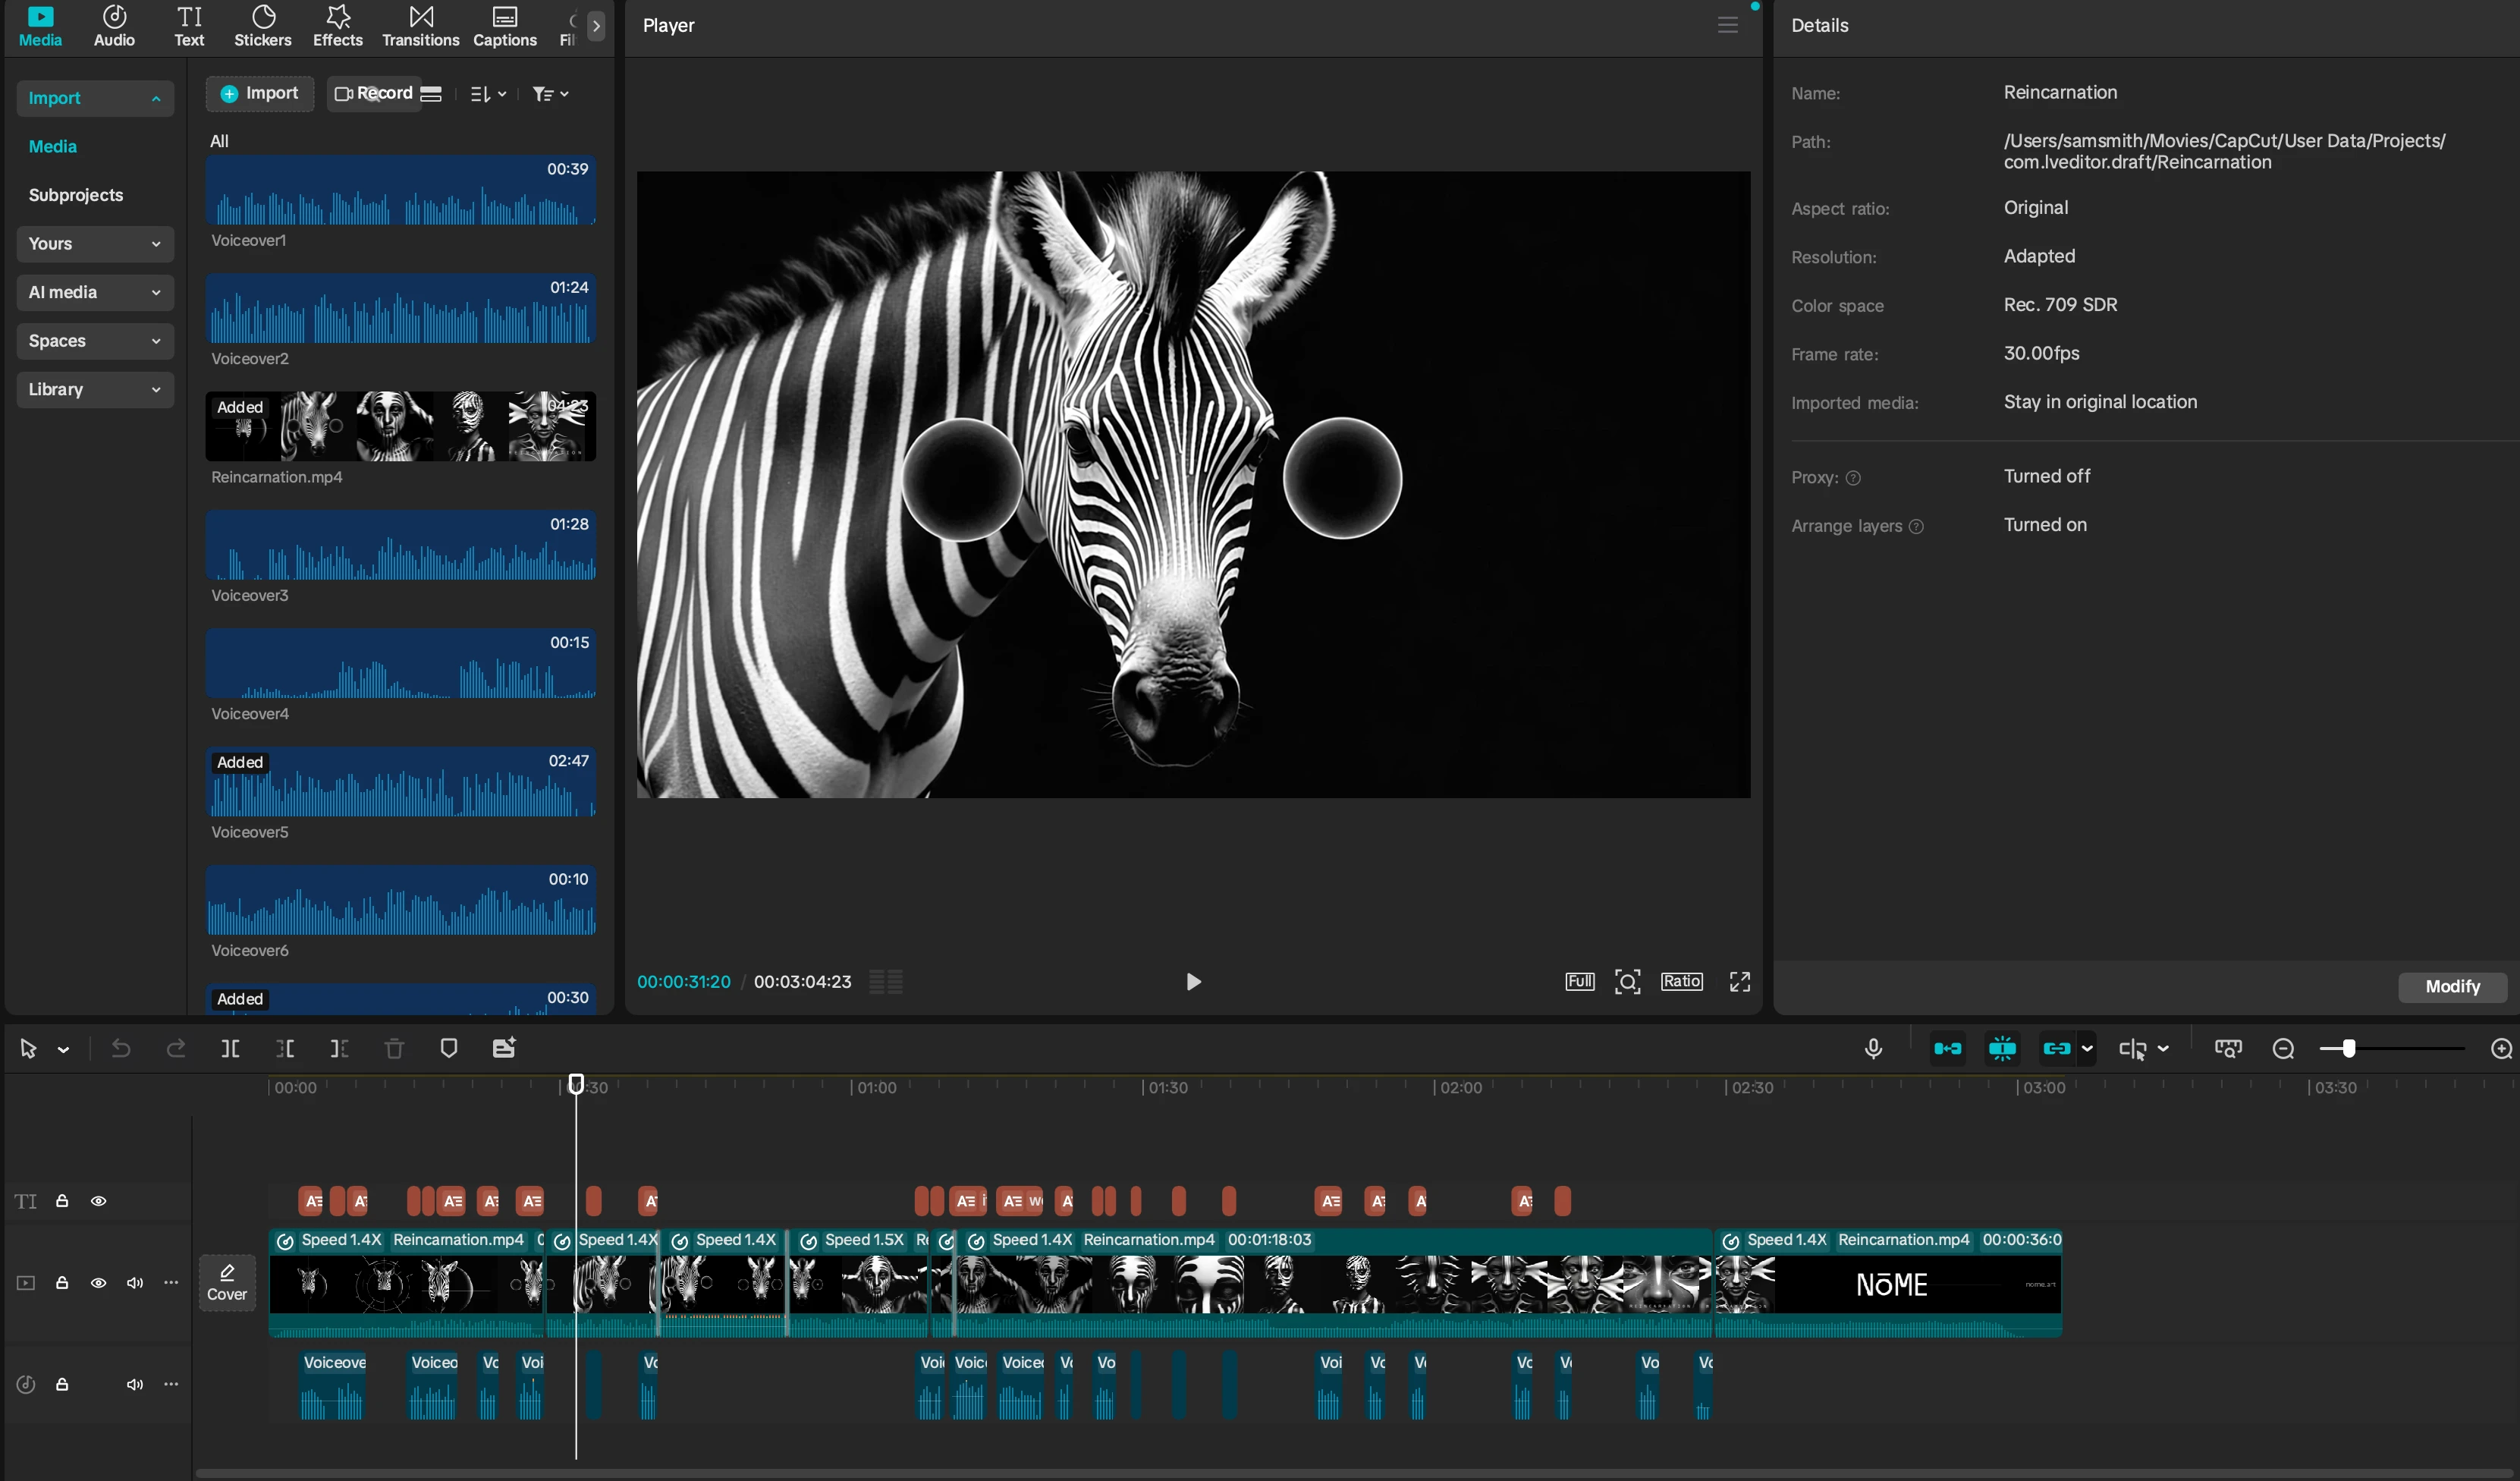Click the Modify button
This screenshot has height=1481, width=2520.
pos(2452,987)
